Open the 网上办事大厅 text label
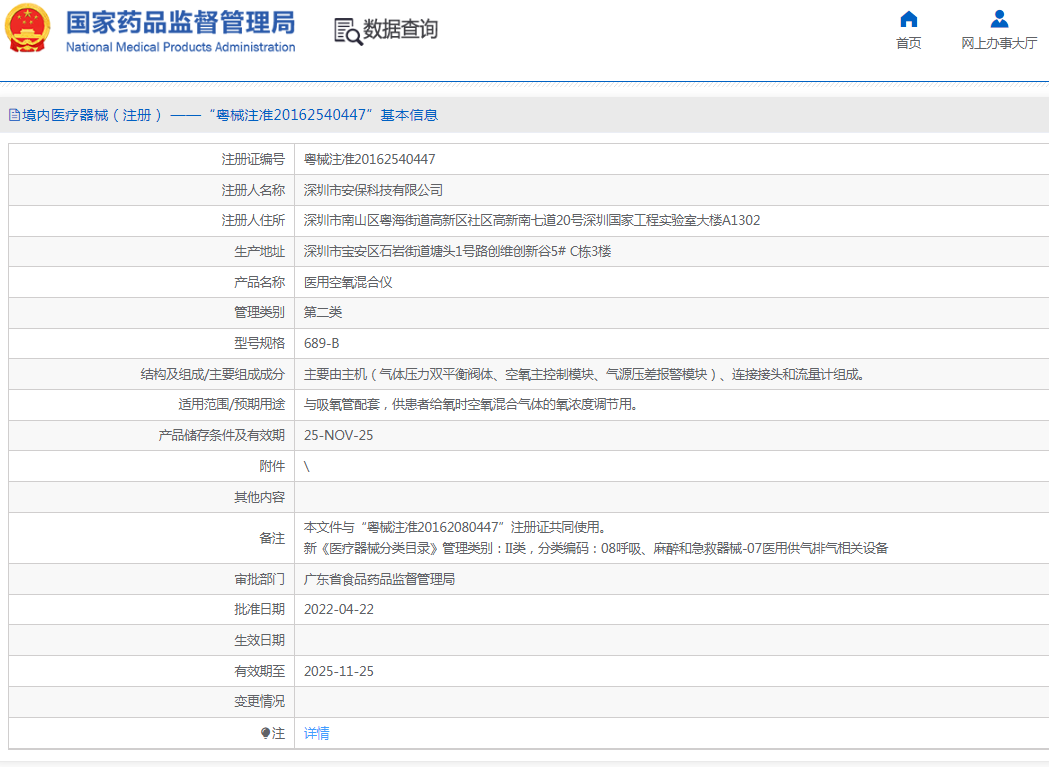1049x767 pixels. (x=998, y=43)
